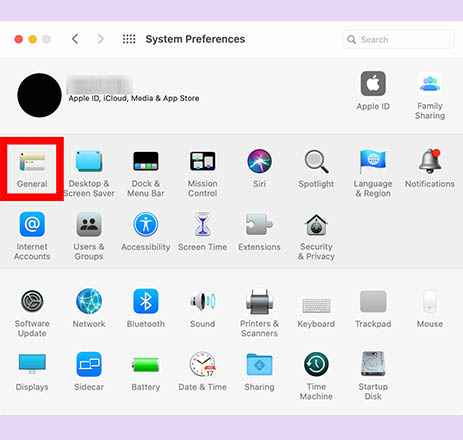463x440 pixels.
Task: Open Family Sharing settings
Action: [x=430, y=97]
